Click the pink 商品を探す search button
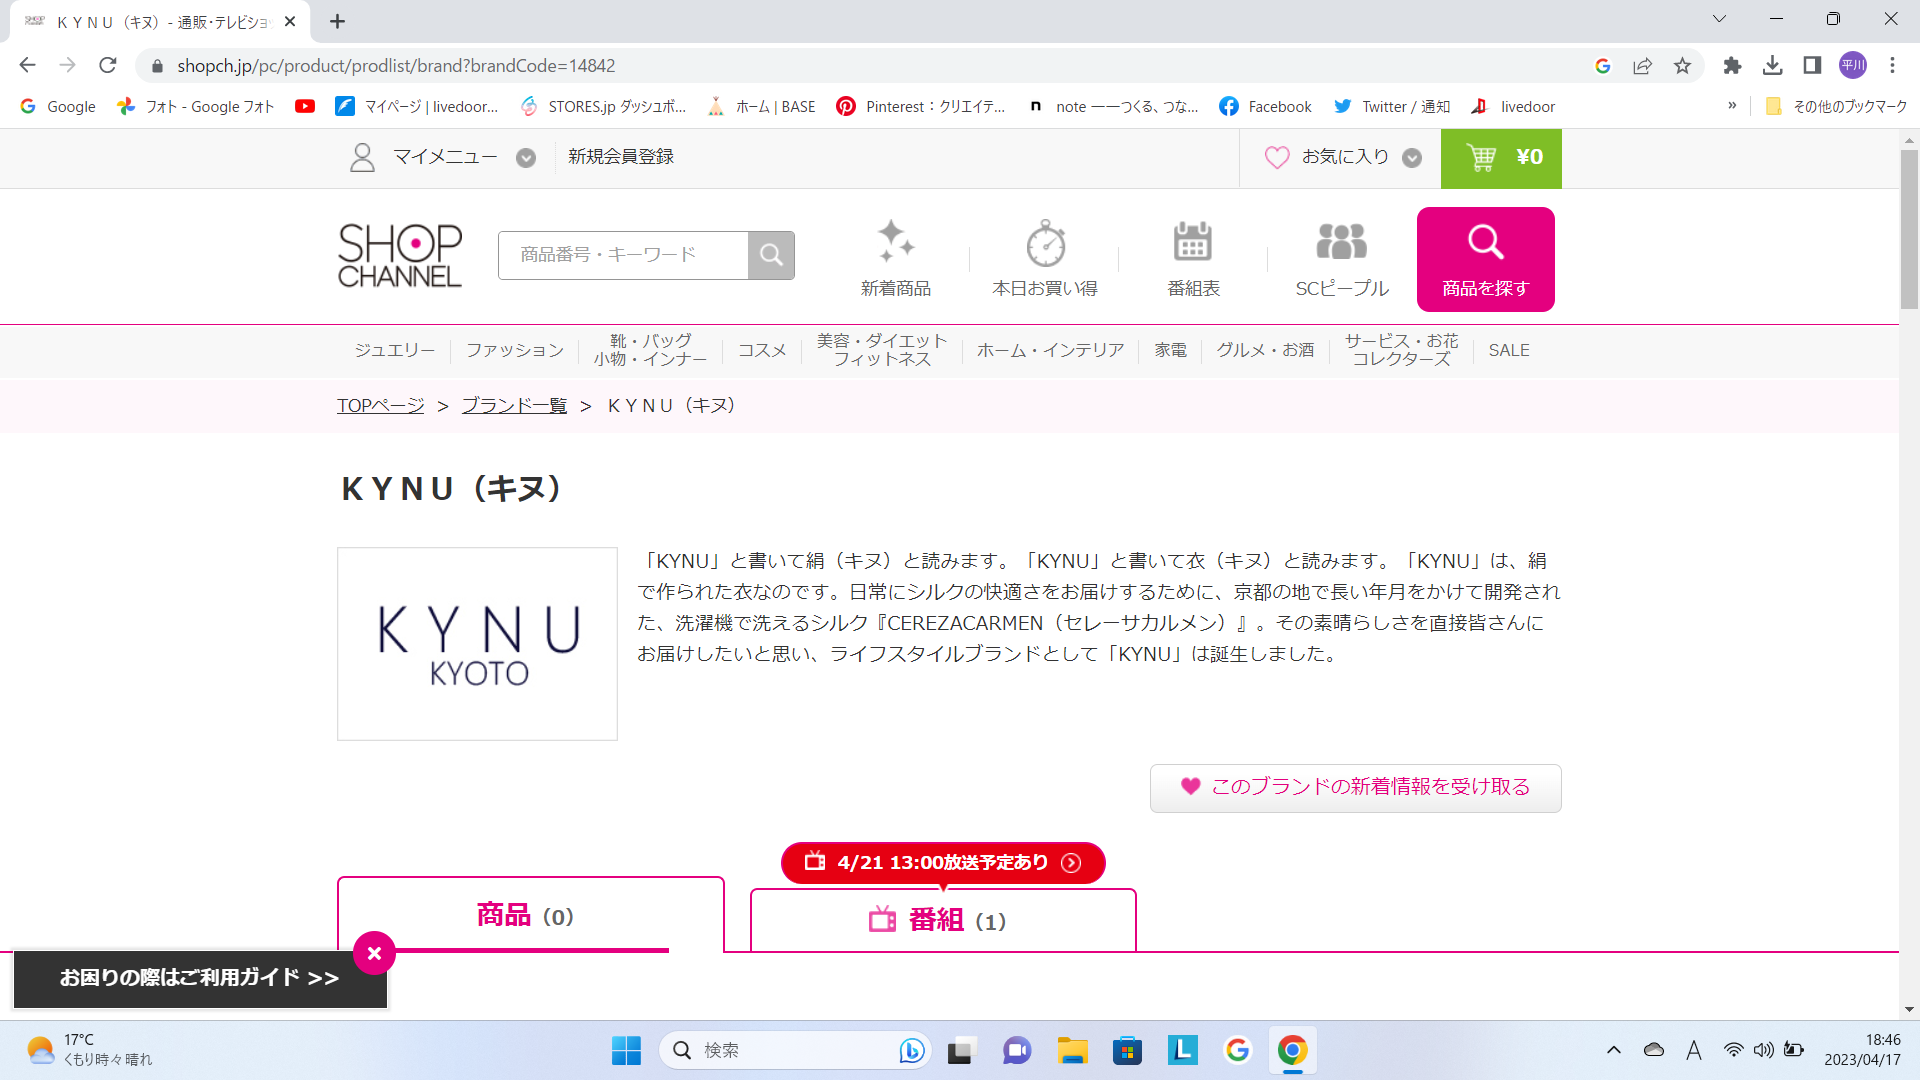Viewport: 1920px width, 1080px height. 1485,259
